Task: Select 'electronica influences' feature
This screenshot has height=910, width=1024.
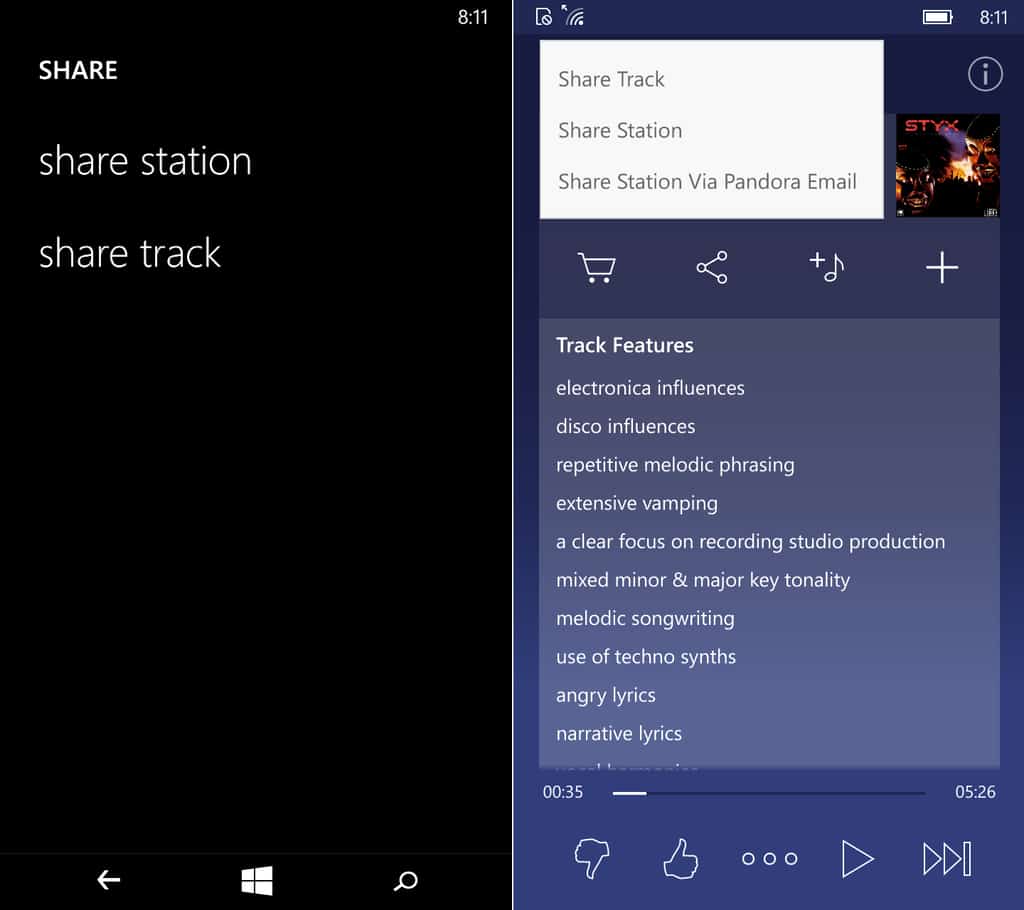Action: pos(650,388)
